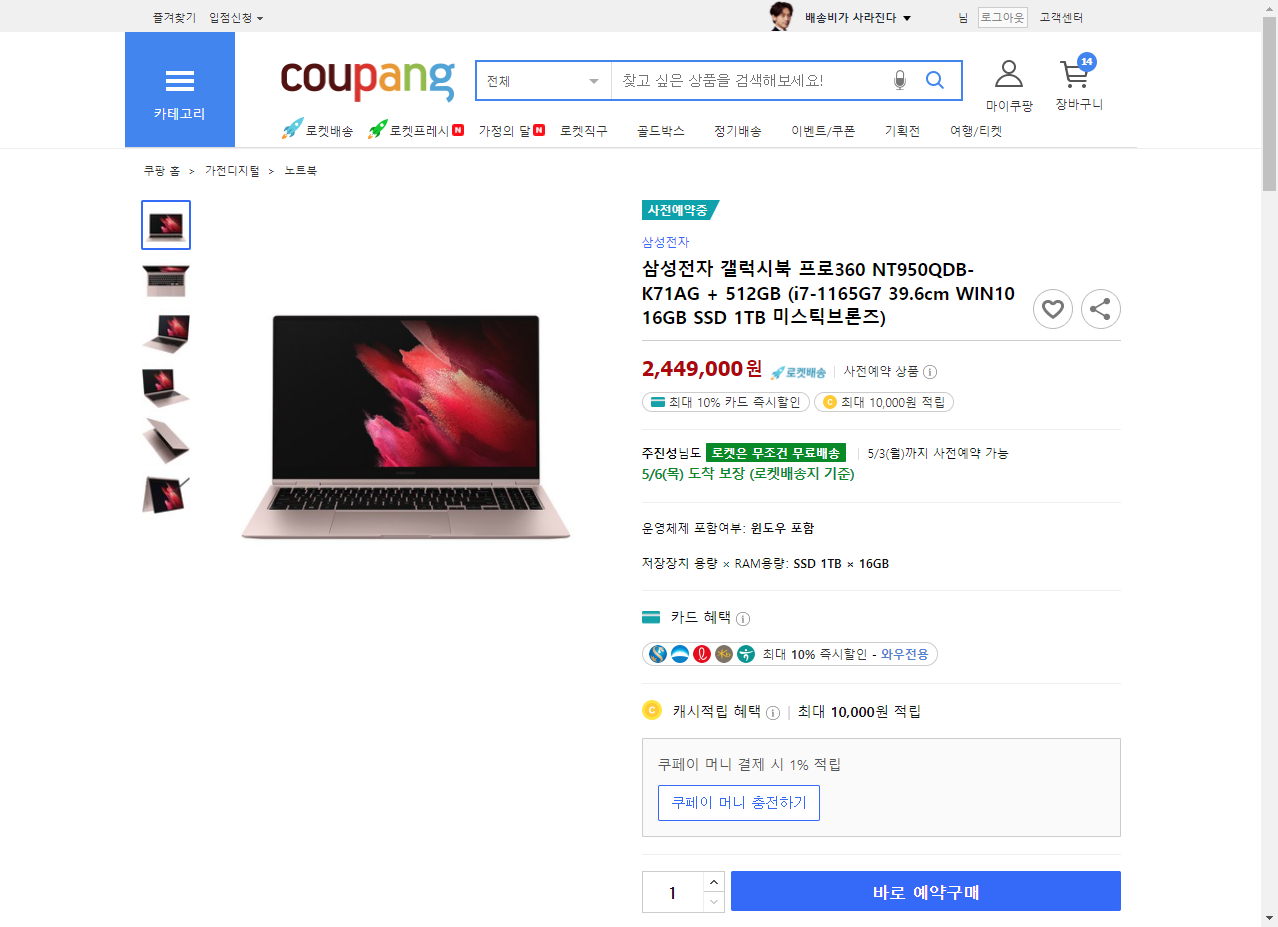Click the quantity input field

tap(672, 891)
